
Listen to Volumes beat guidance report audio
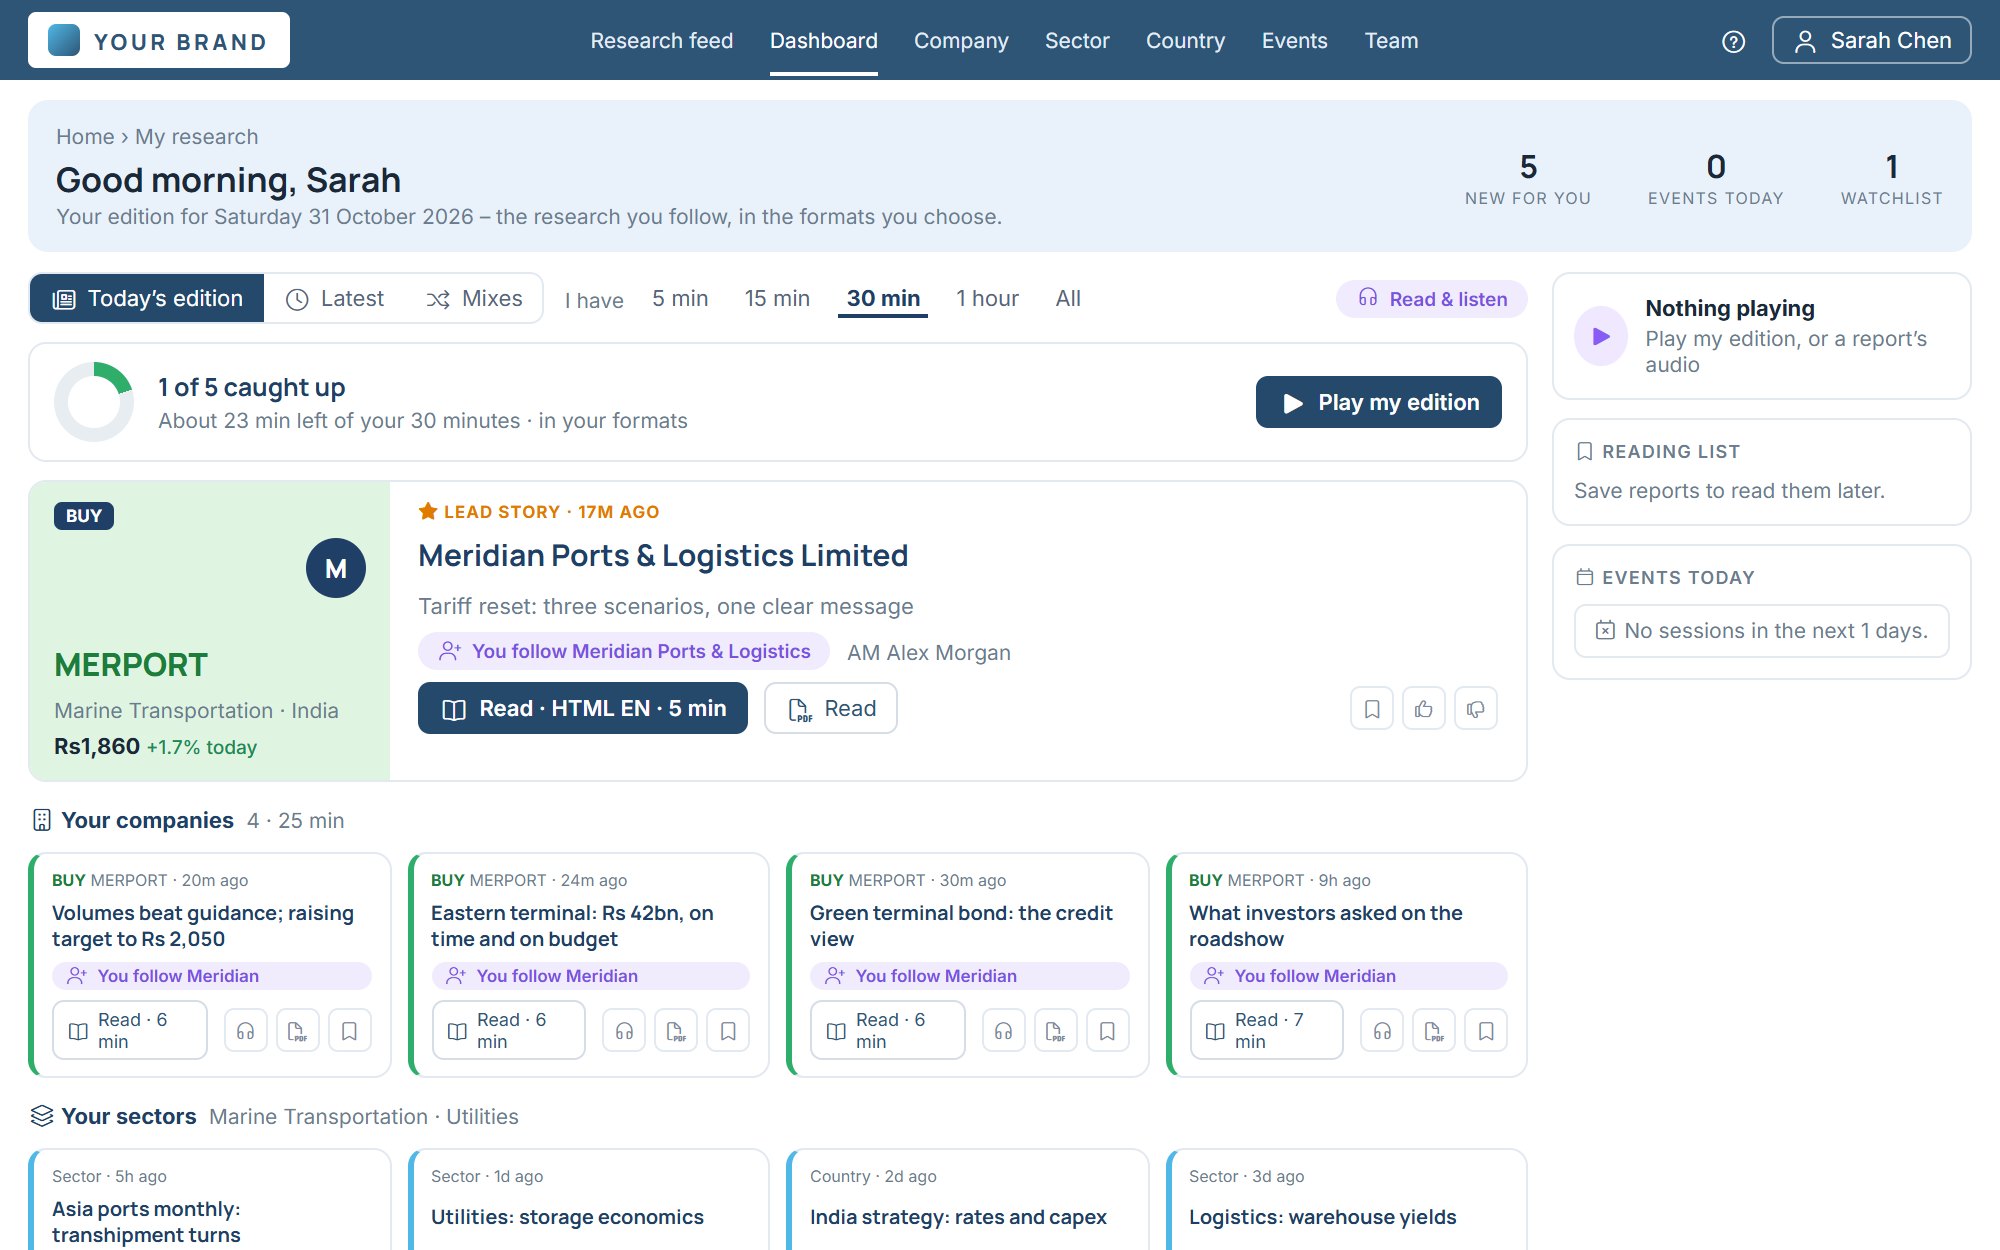point(246,1031)
